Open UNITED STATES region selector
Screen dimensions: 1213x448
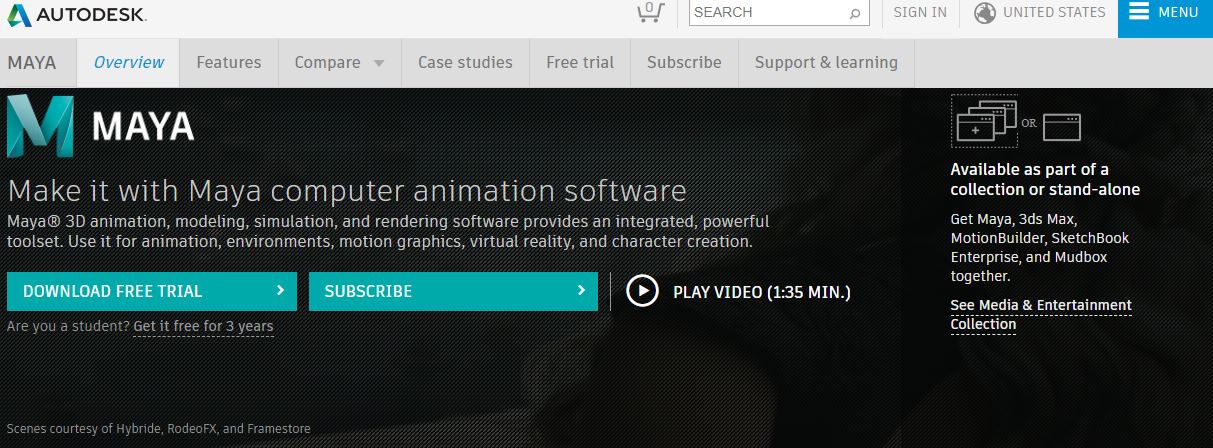pyautogui.click(x=1054, y=13)
